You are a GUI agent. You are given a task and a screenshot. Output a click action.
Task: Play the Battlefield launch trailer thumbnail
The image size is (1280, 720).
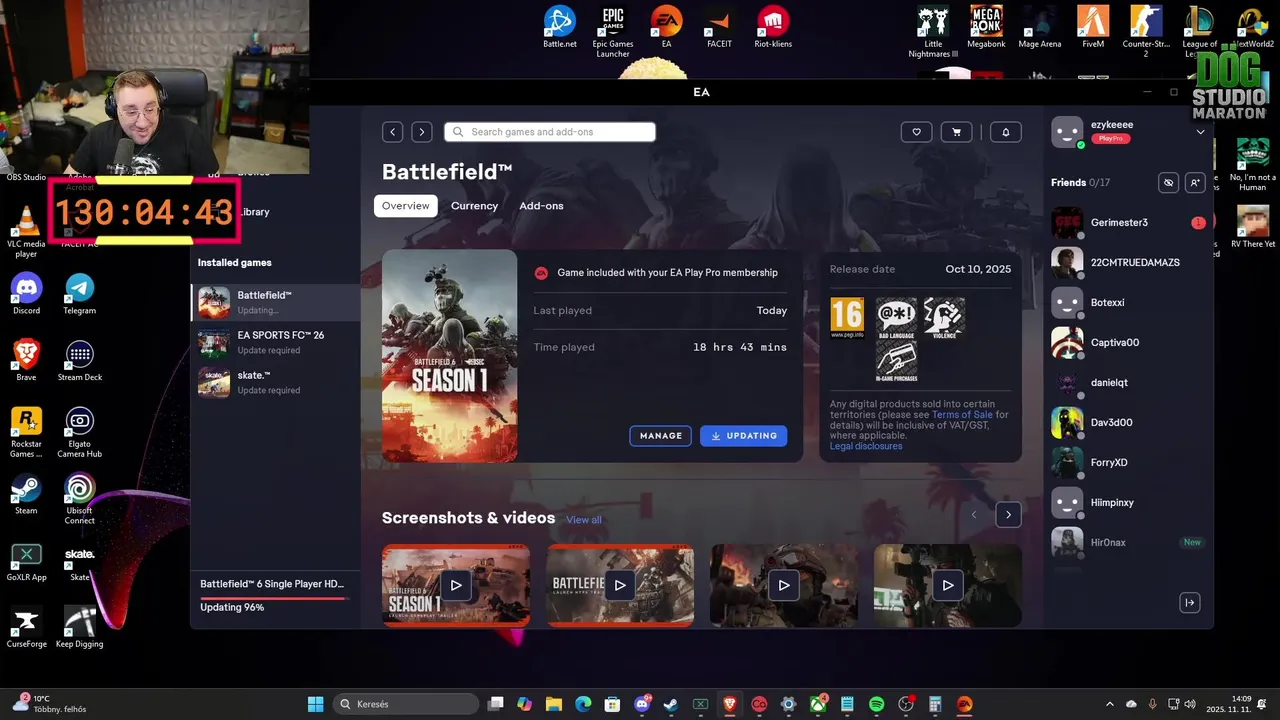click(620, 585)
